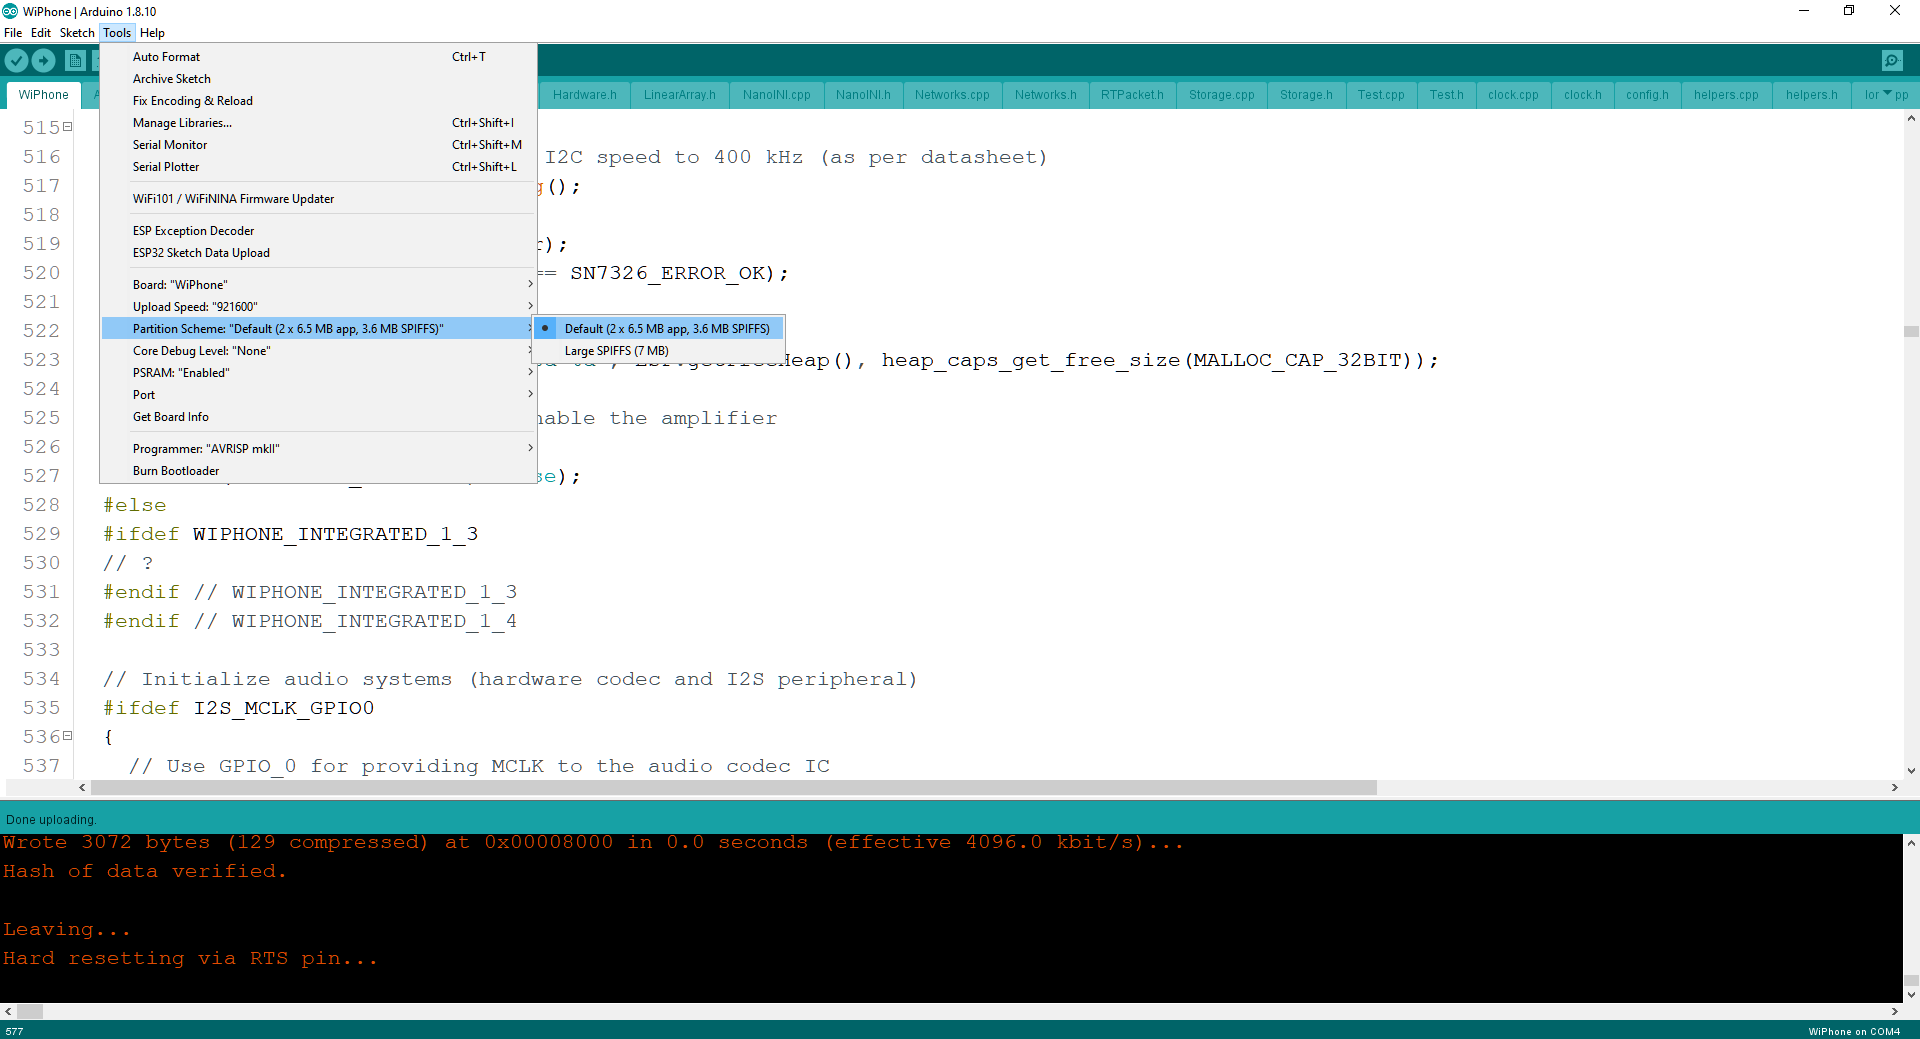Switch to the Networks.cpp tab
The width and height of the screenshot is (1920, 1039).
coord(951,95)
